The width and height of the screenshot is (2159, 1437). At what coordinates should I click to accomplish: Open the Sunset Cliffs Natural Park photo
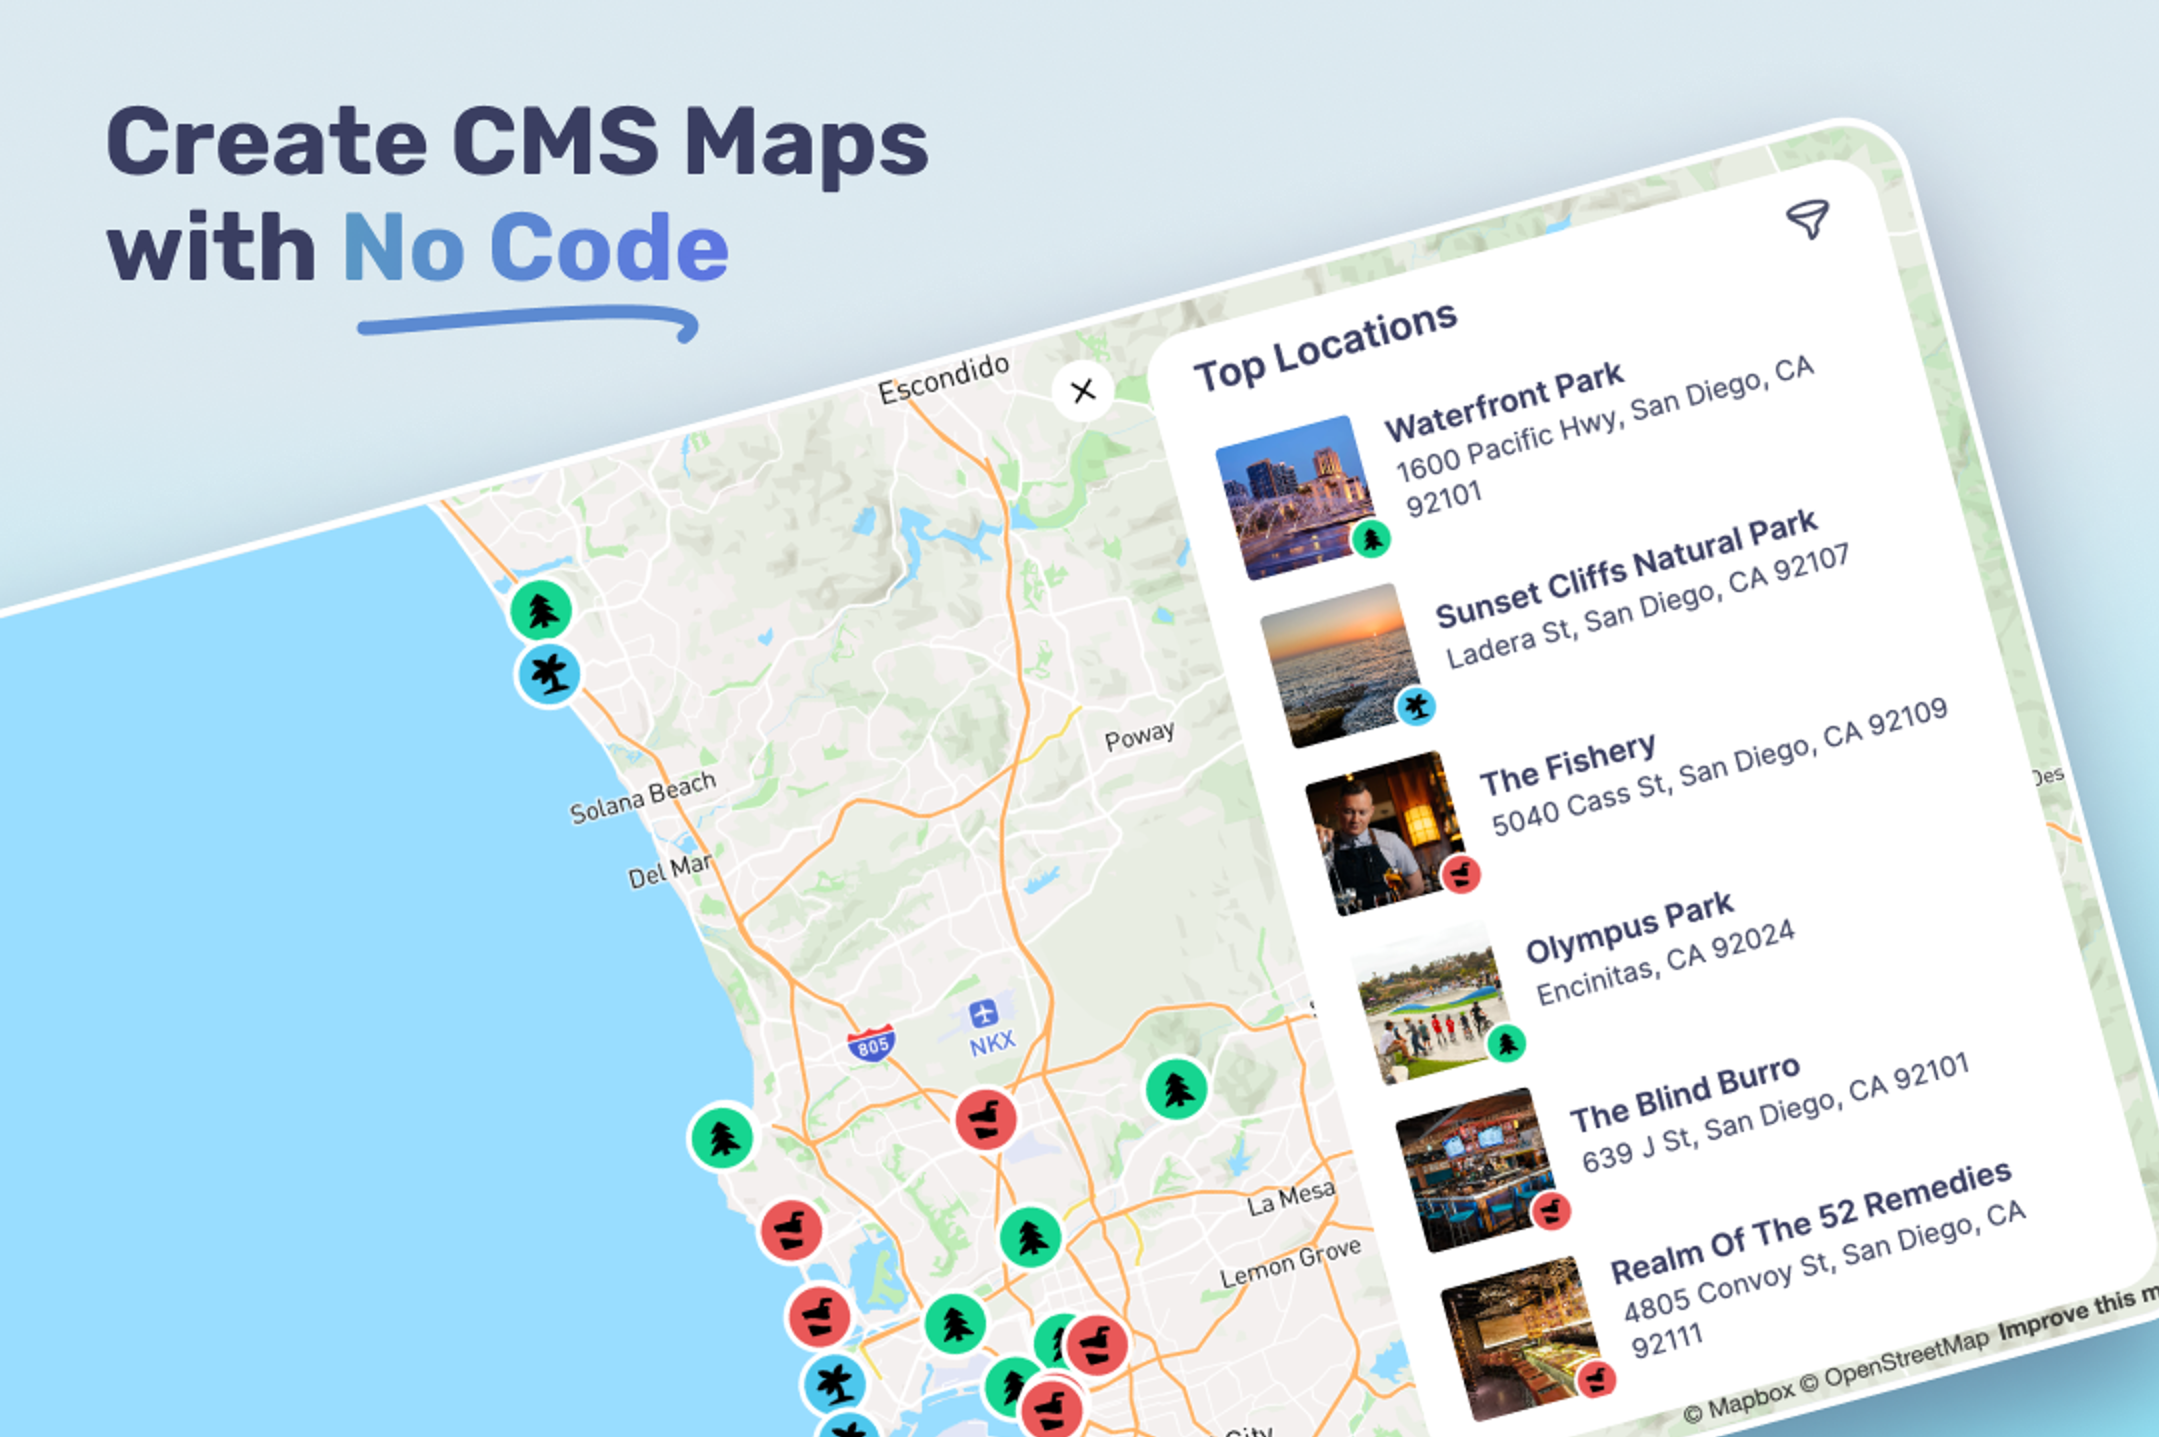pos(1336,664)
